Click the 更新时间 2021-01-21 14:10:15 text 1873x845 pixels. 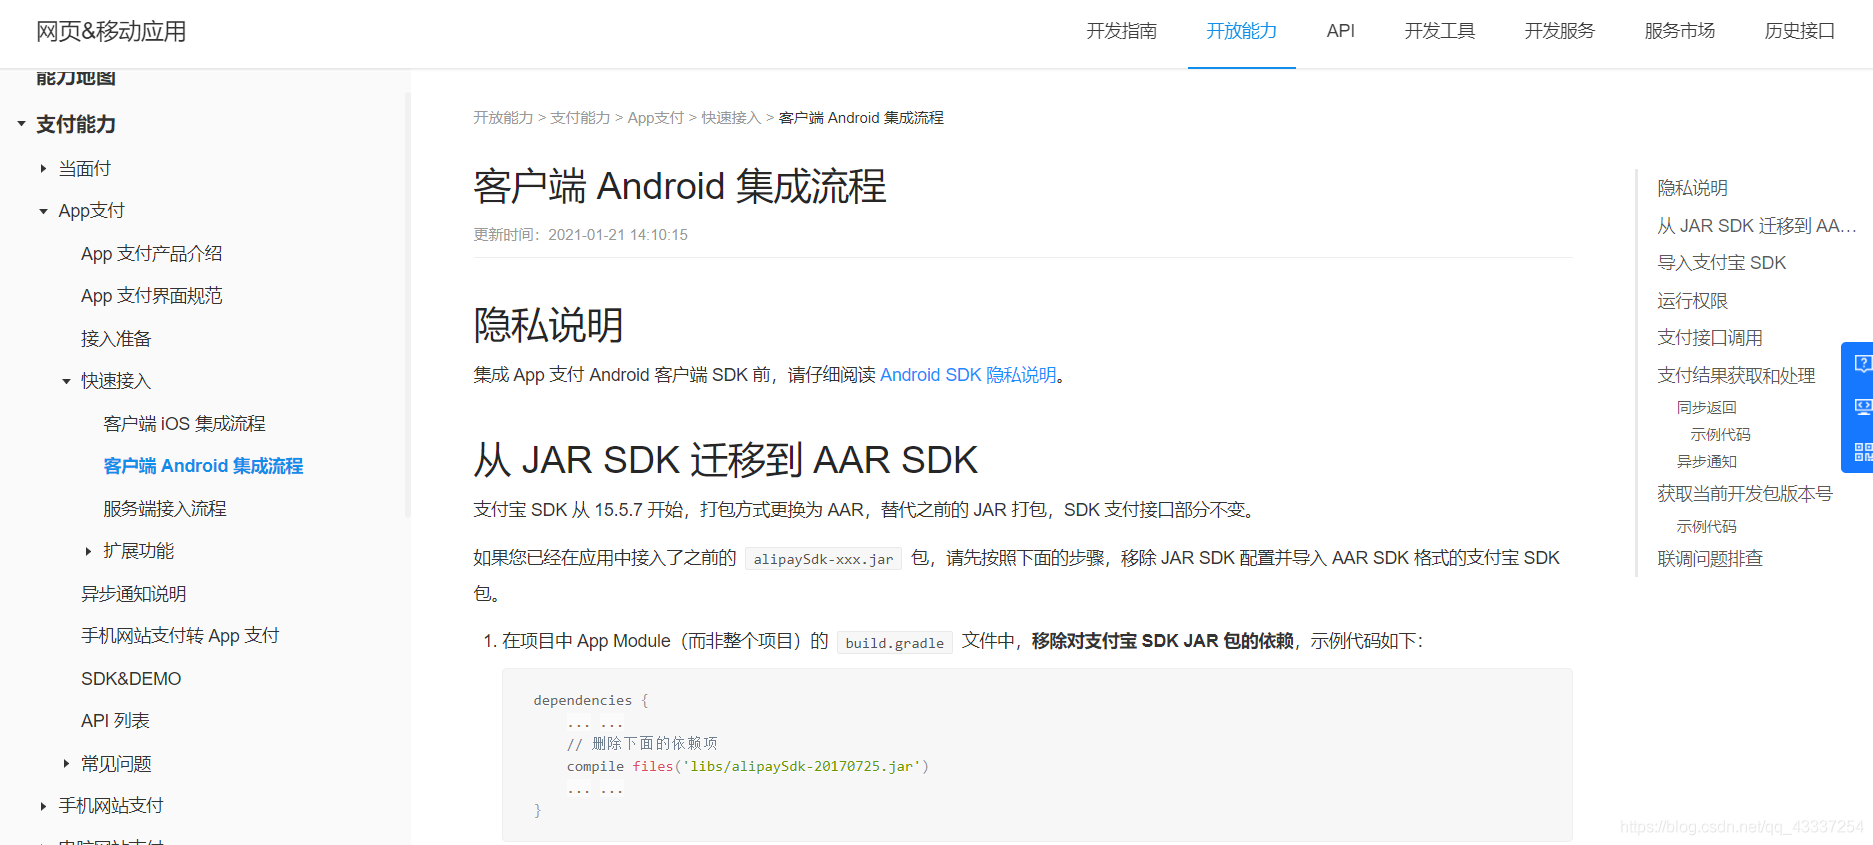click(580, 235)
